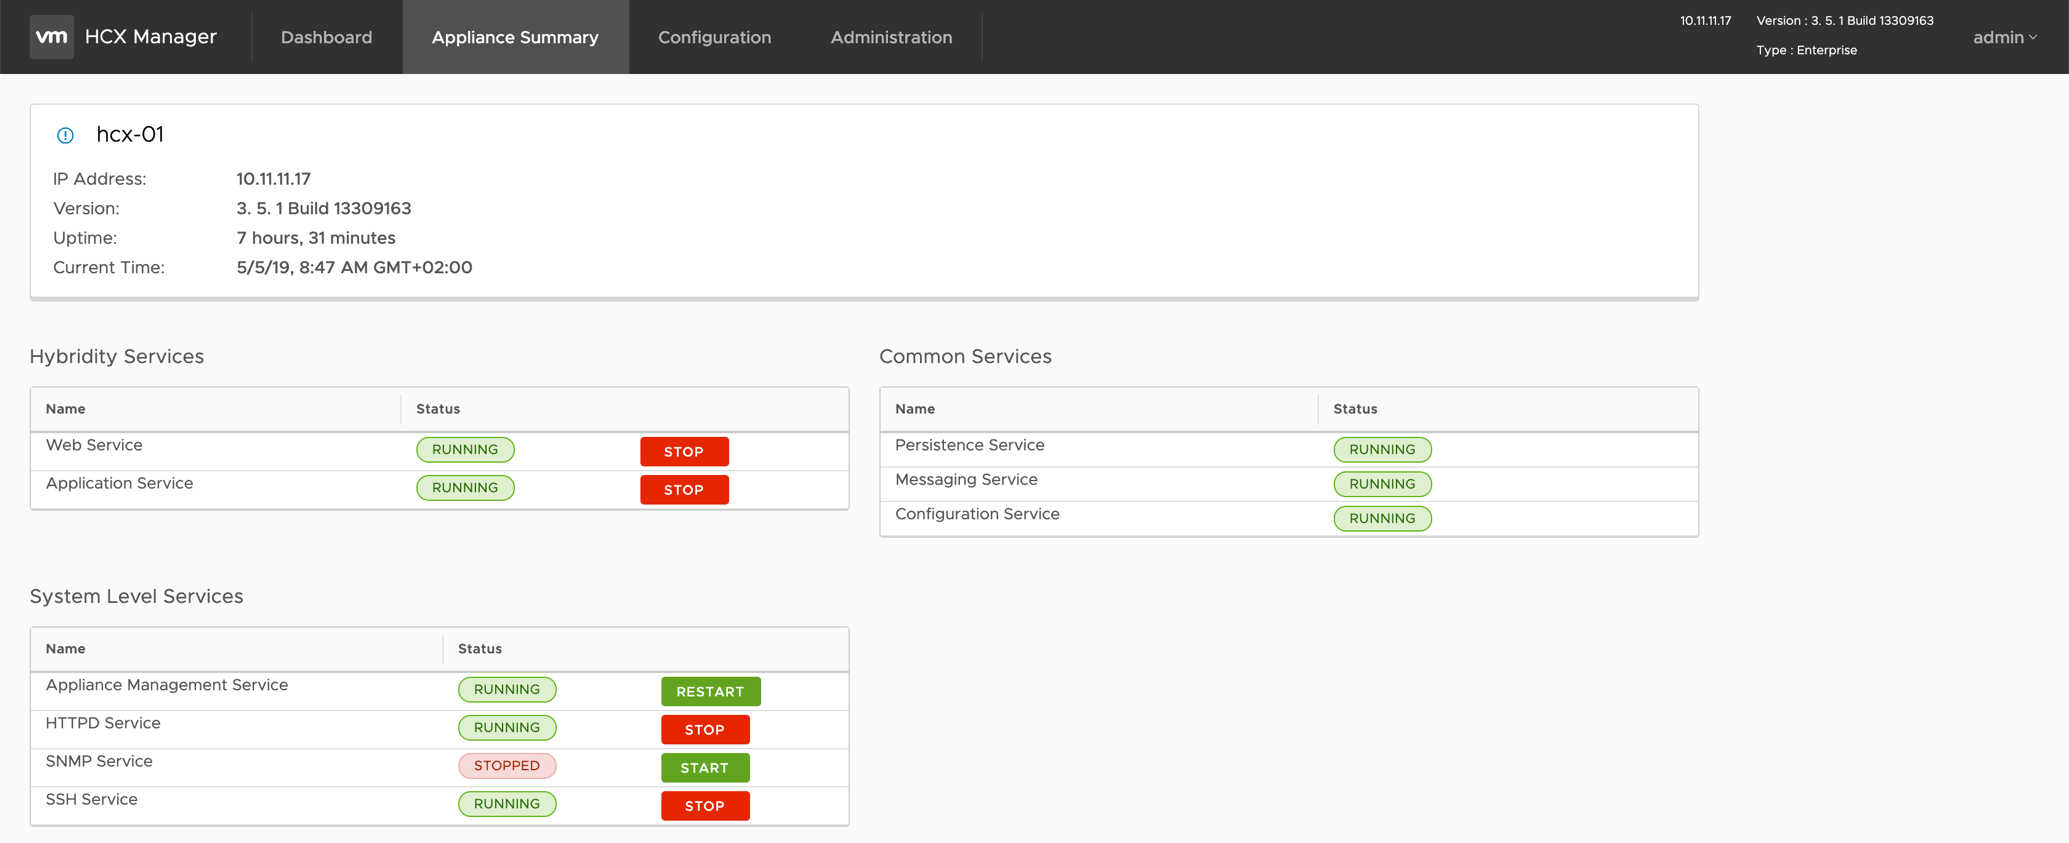Select the Appliance Summary tab
Image resolution: width=2069 pixels, height=843 pixels.
click(515, 37)
